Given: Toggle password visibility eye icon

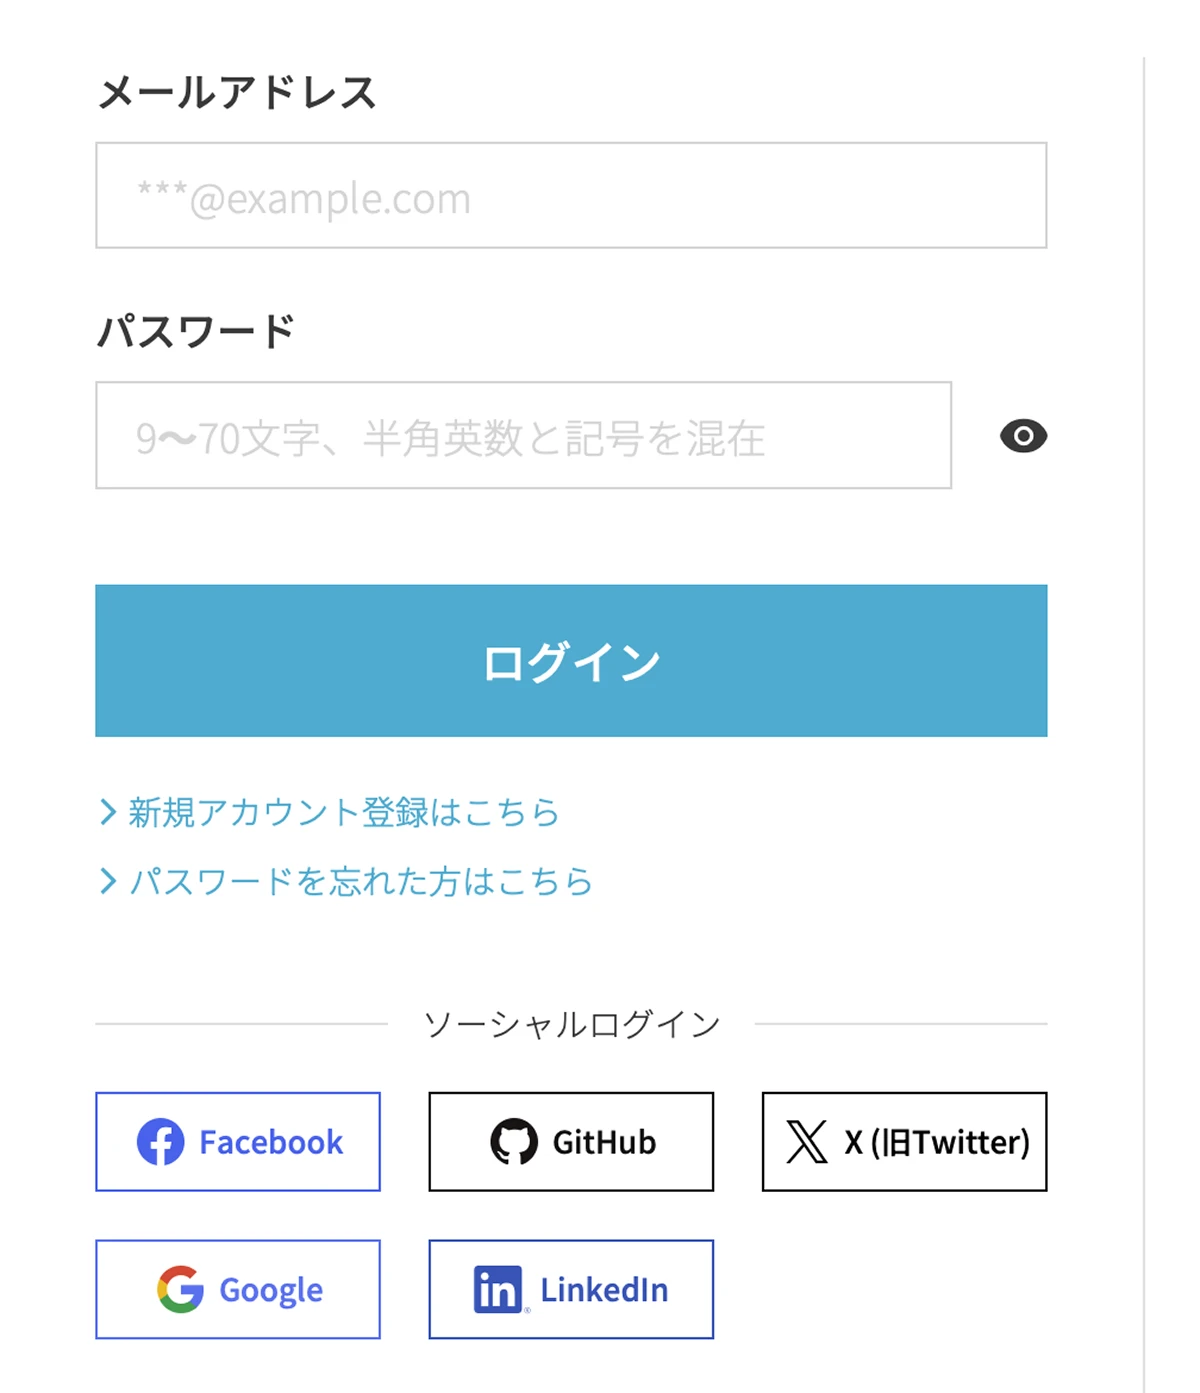Looking at the screenshot, I should pyautogui.click(x=1023, y=436).
